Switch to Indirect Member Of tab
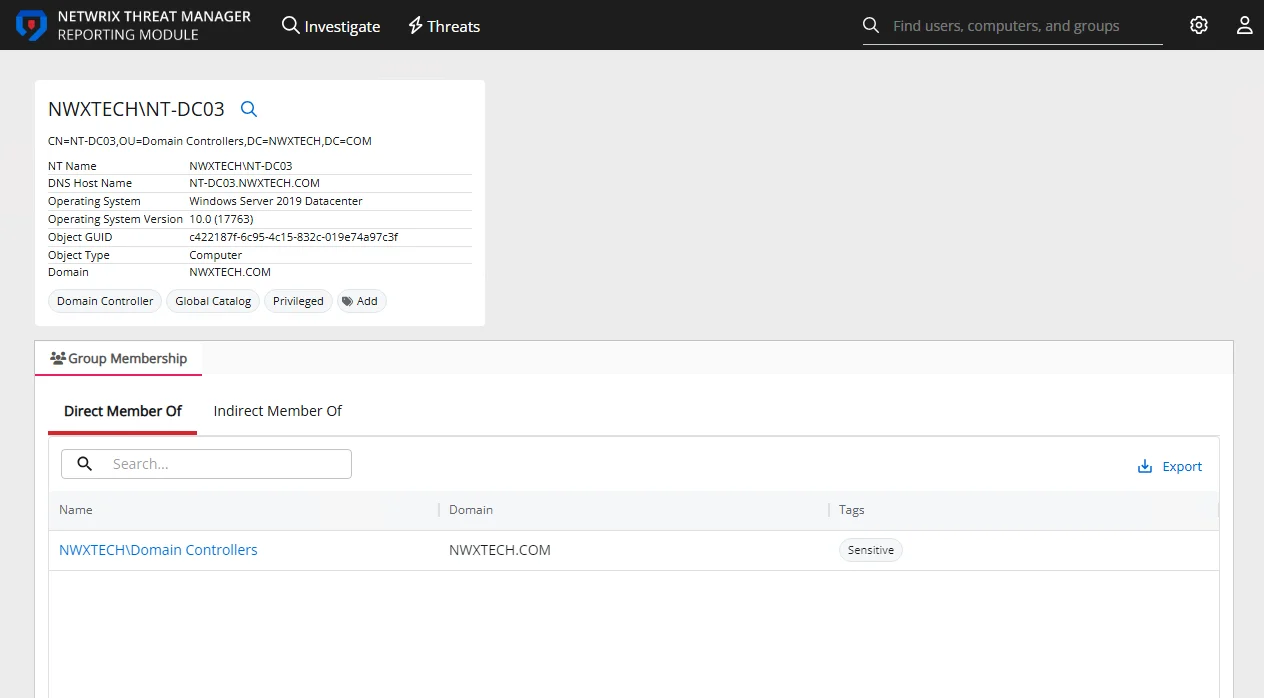This screenshot has height=698, width=1264. pyautogui.click(x=278, y=411)
